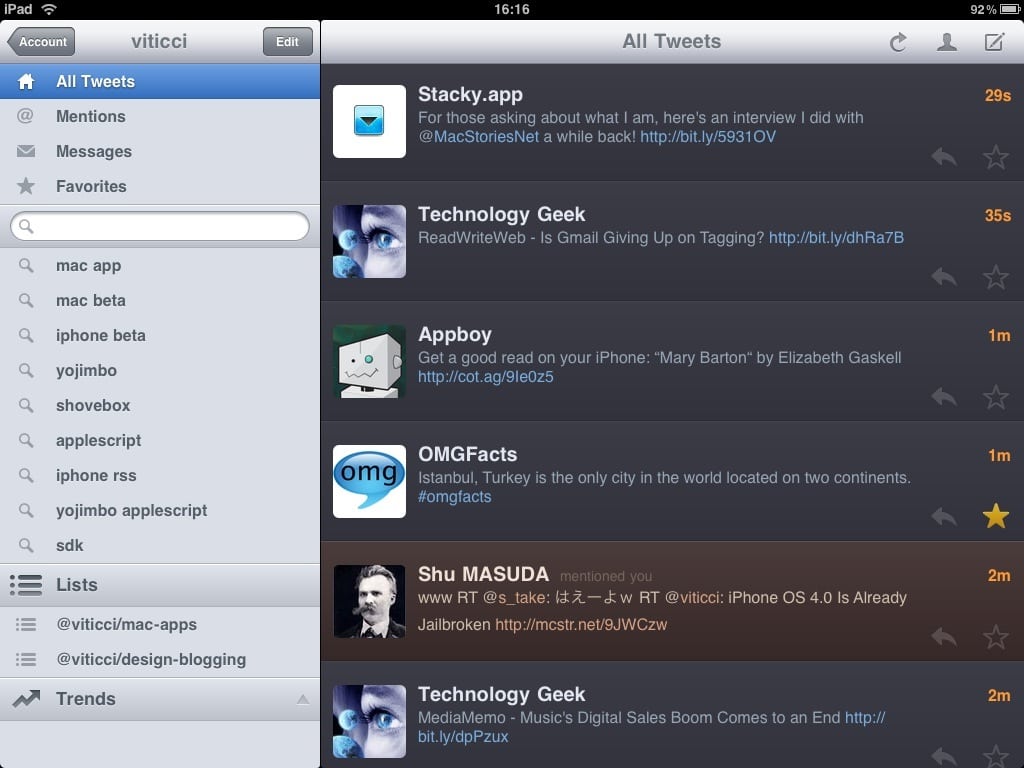Reply to Shu MASUDA's mention
Image resolution: width=1024 pixels, height=768 pixels.
pyautogui.click(x=944, y=637)
